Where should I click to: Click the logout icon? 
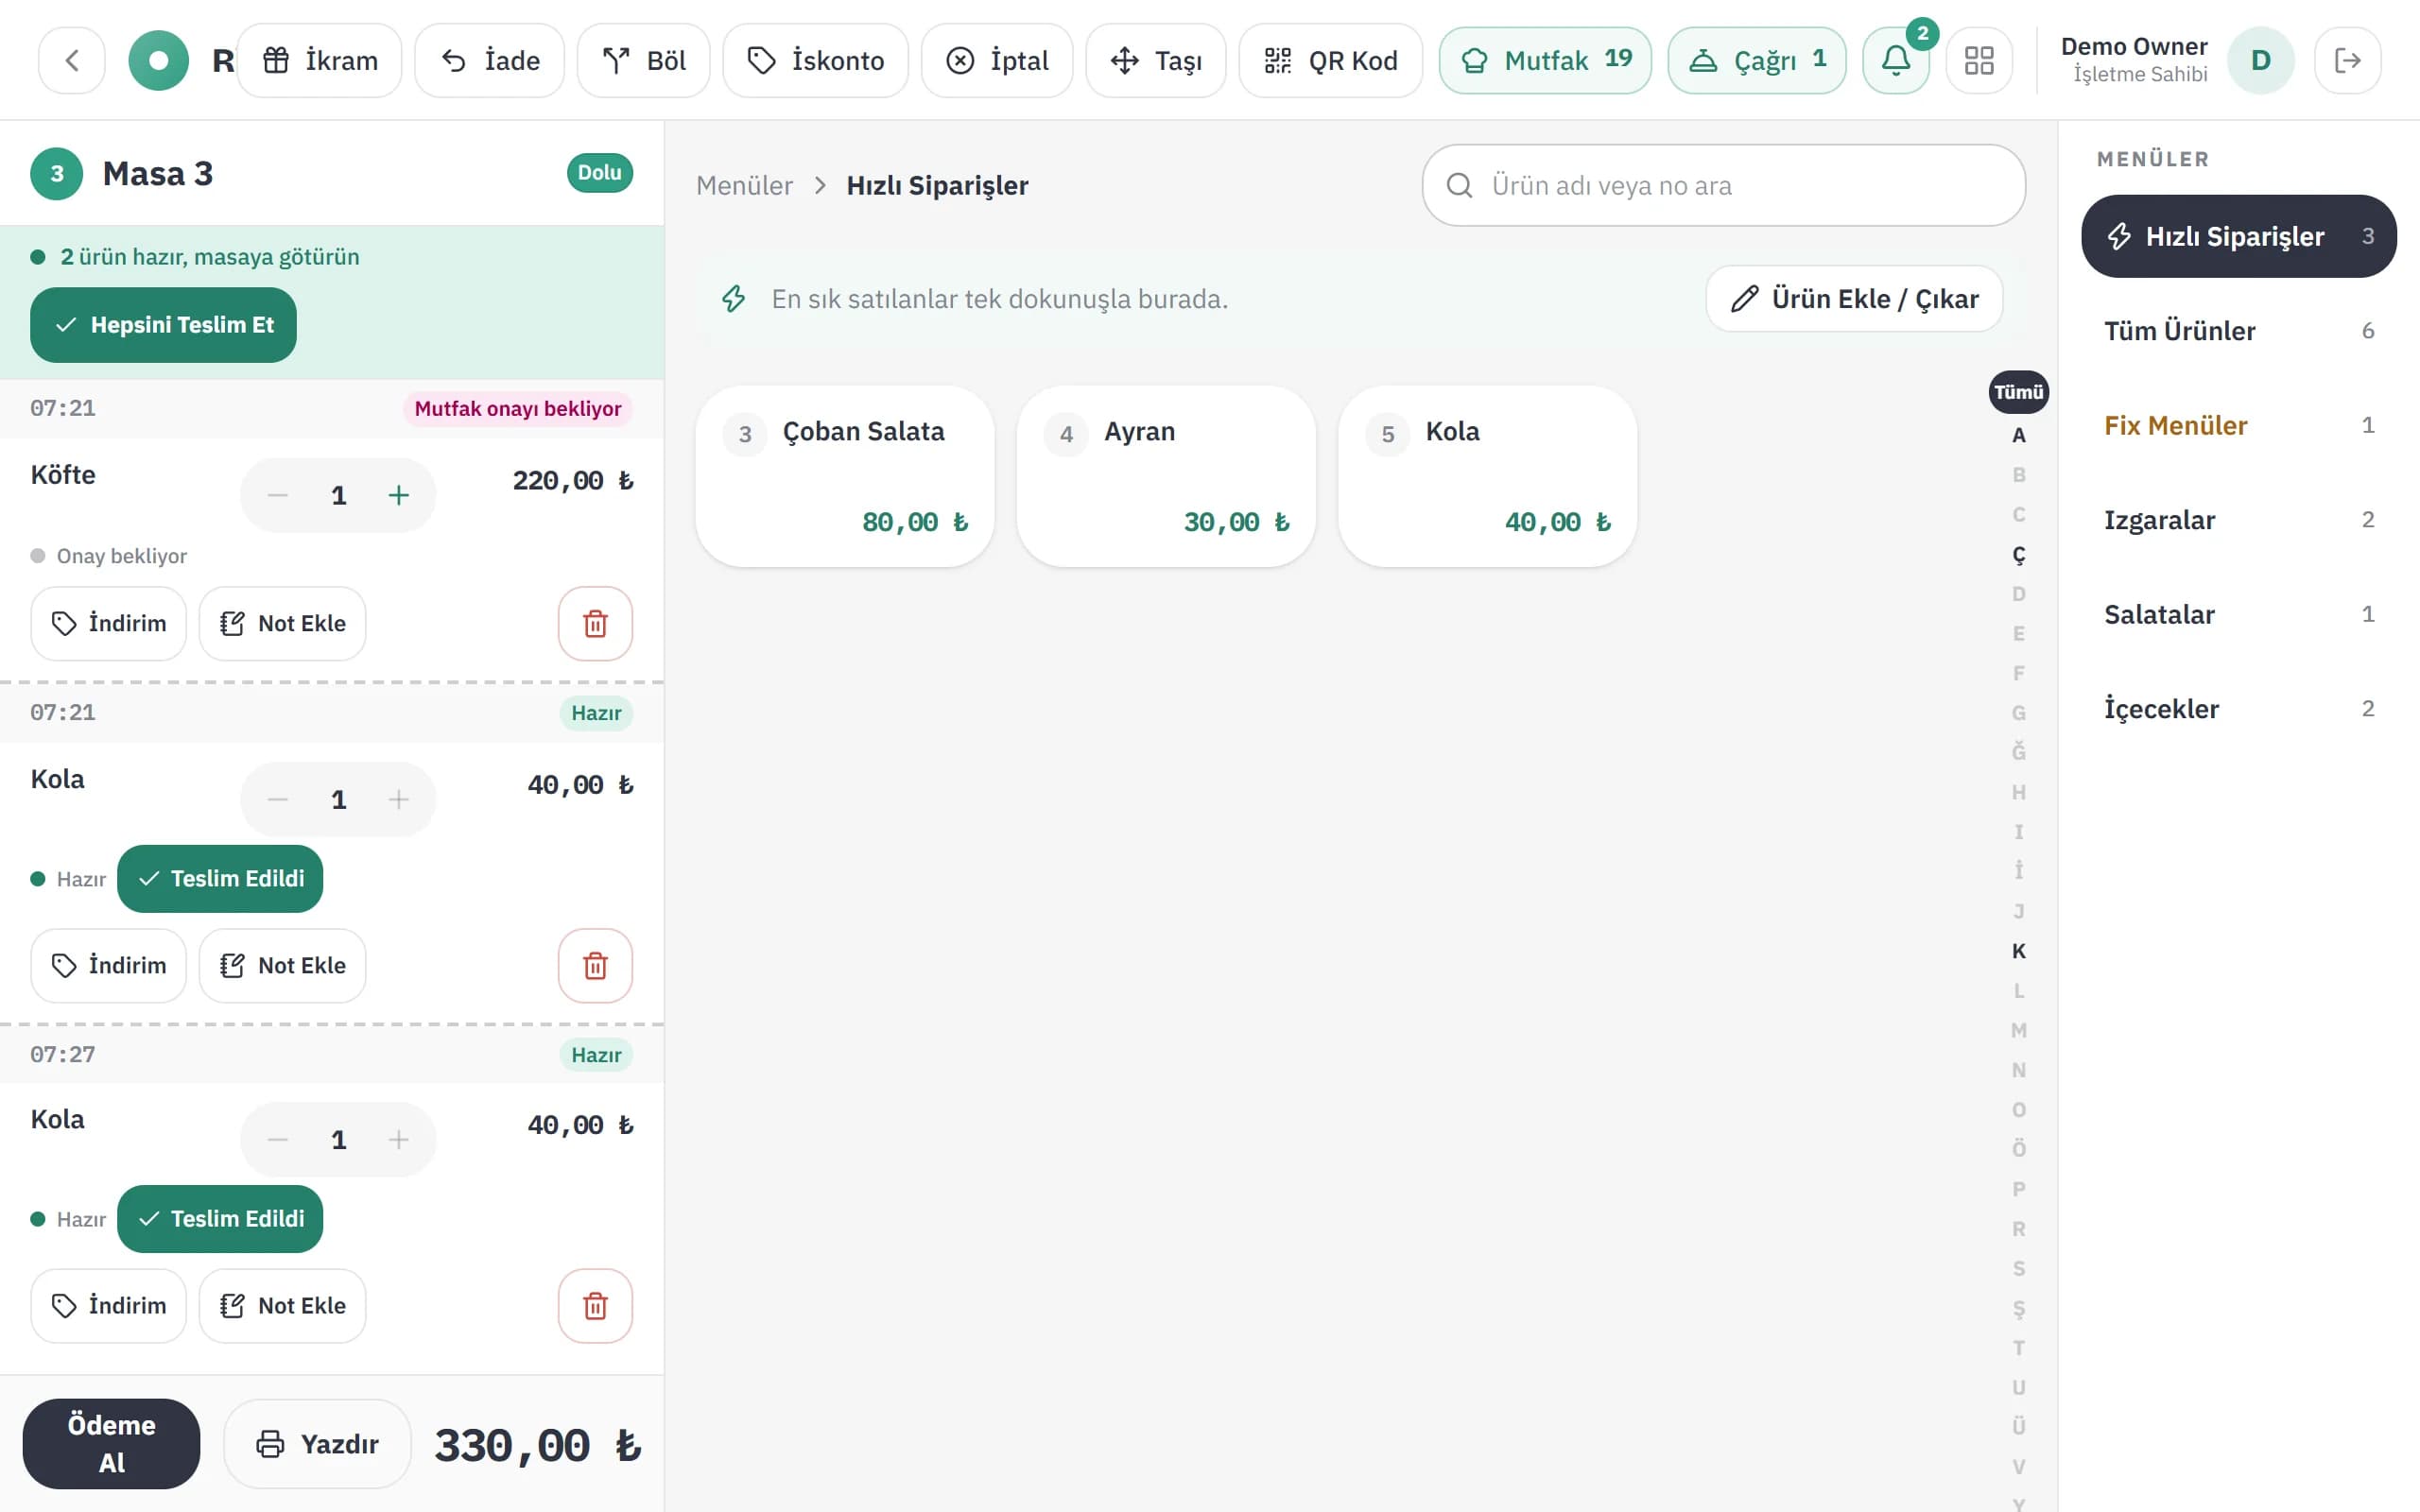pyautogui.click(x=2347, y=60)
